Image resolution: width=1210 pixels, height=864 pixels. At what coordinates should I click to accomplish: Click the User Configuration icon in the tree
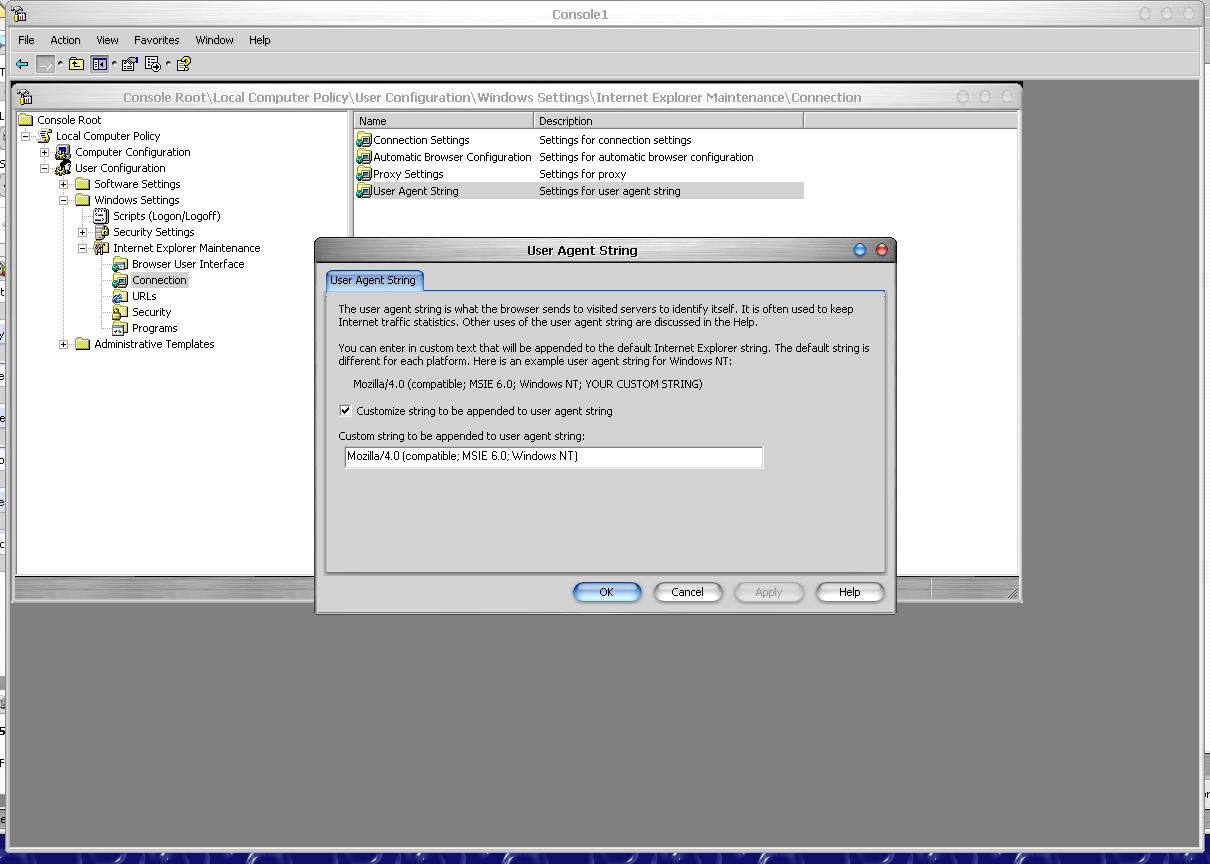pos(63,168)
